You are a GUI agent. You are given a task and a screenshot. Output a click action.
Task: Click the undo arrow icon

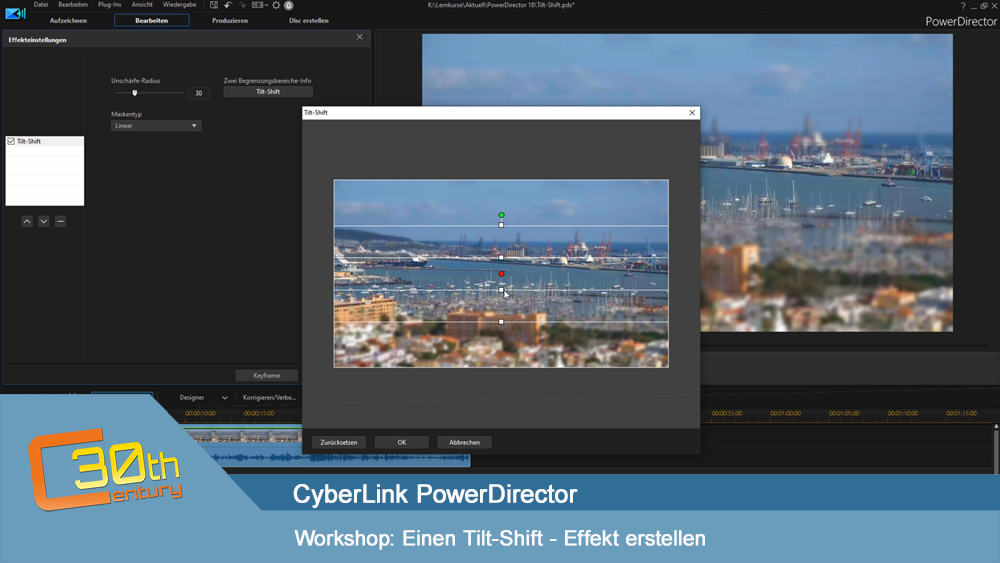[x=228, y=5]
